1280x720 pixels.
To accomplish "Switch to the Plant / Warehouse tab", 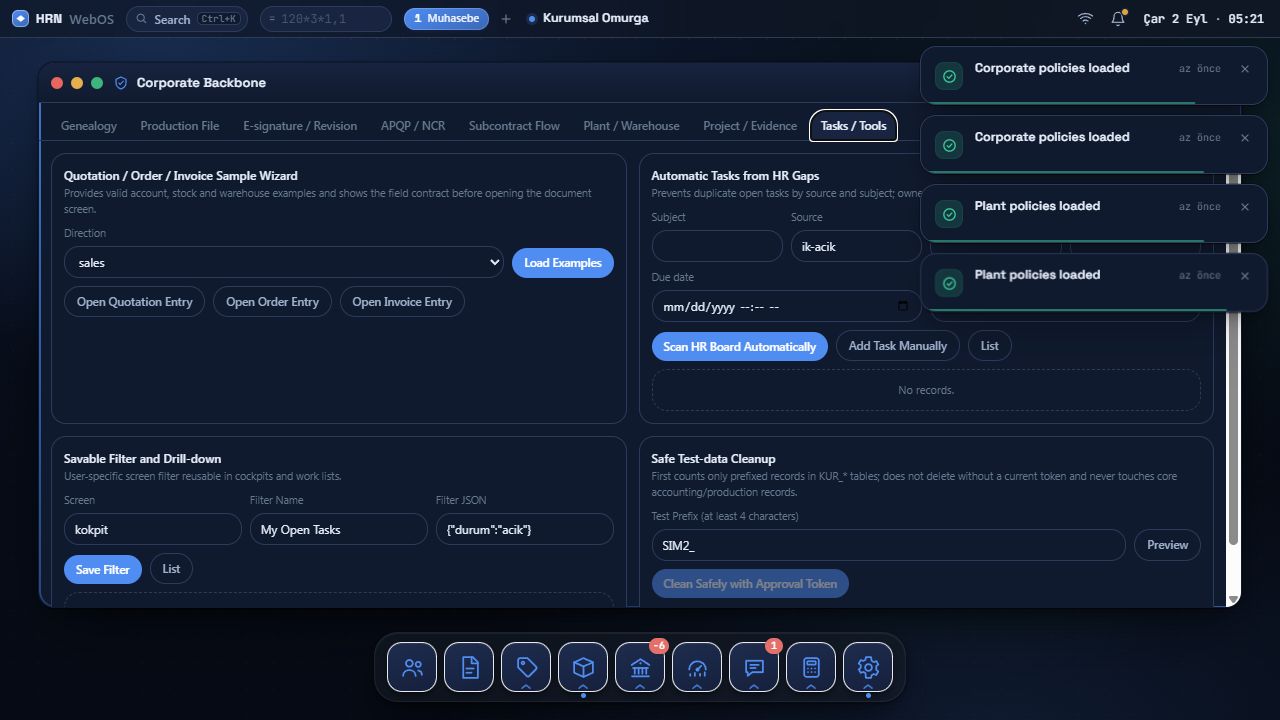I will point(631,126).
